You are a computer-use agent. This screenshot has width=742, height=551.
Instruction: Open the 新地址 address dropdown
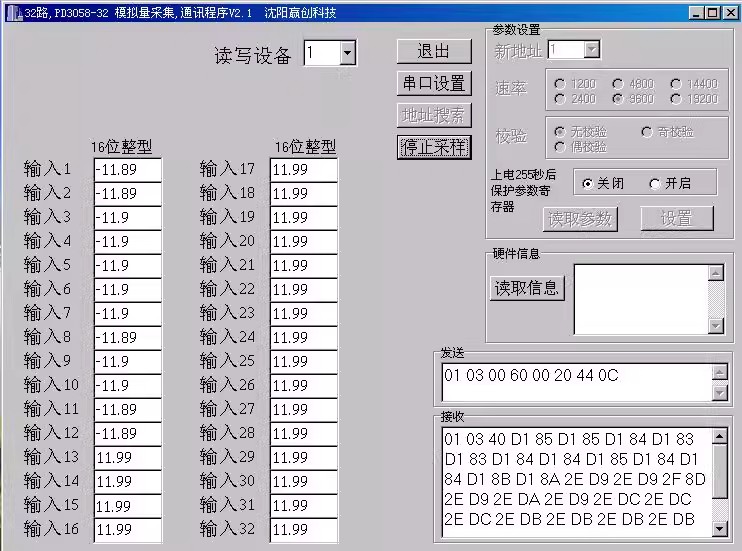592,49
